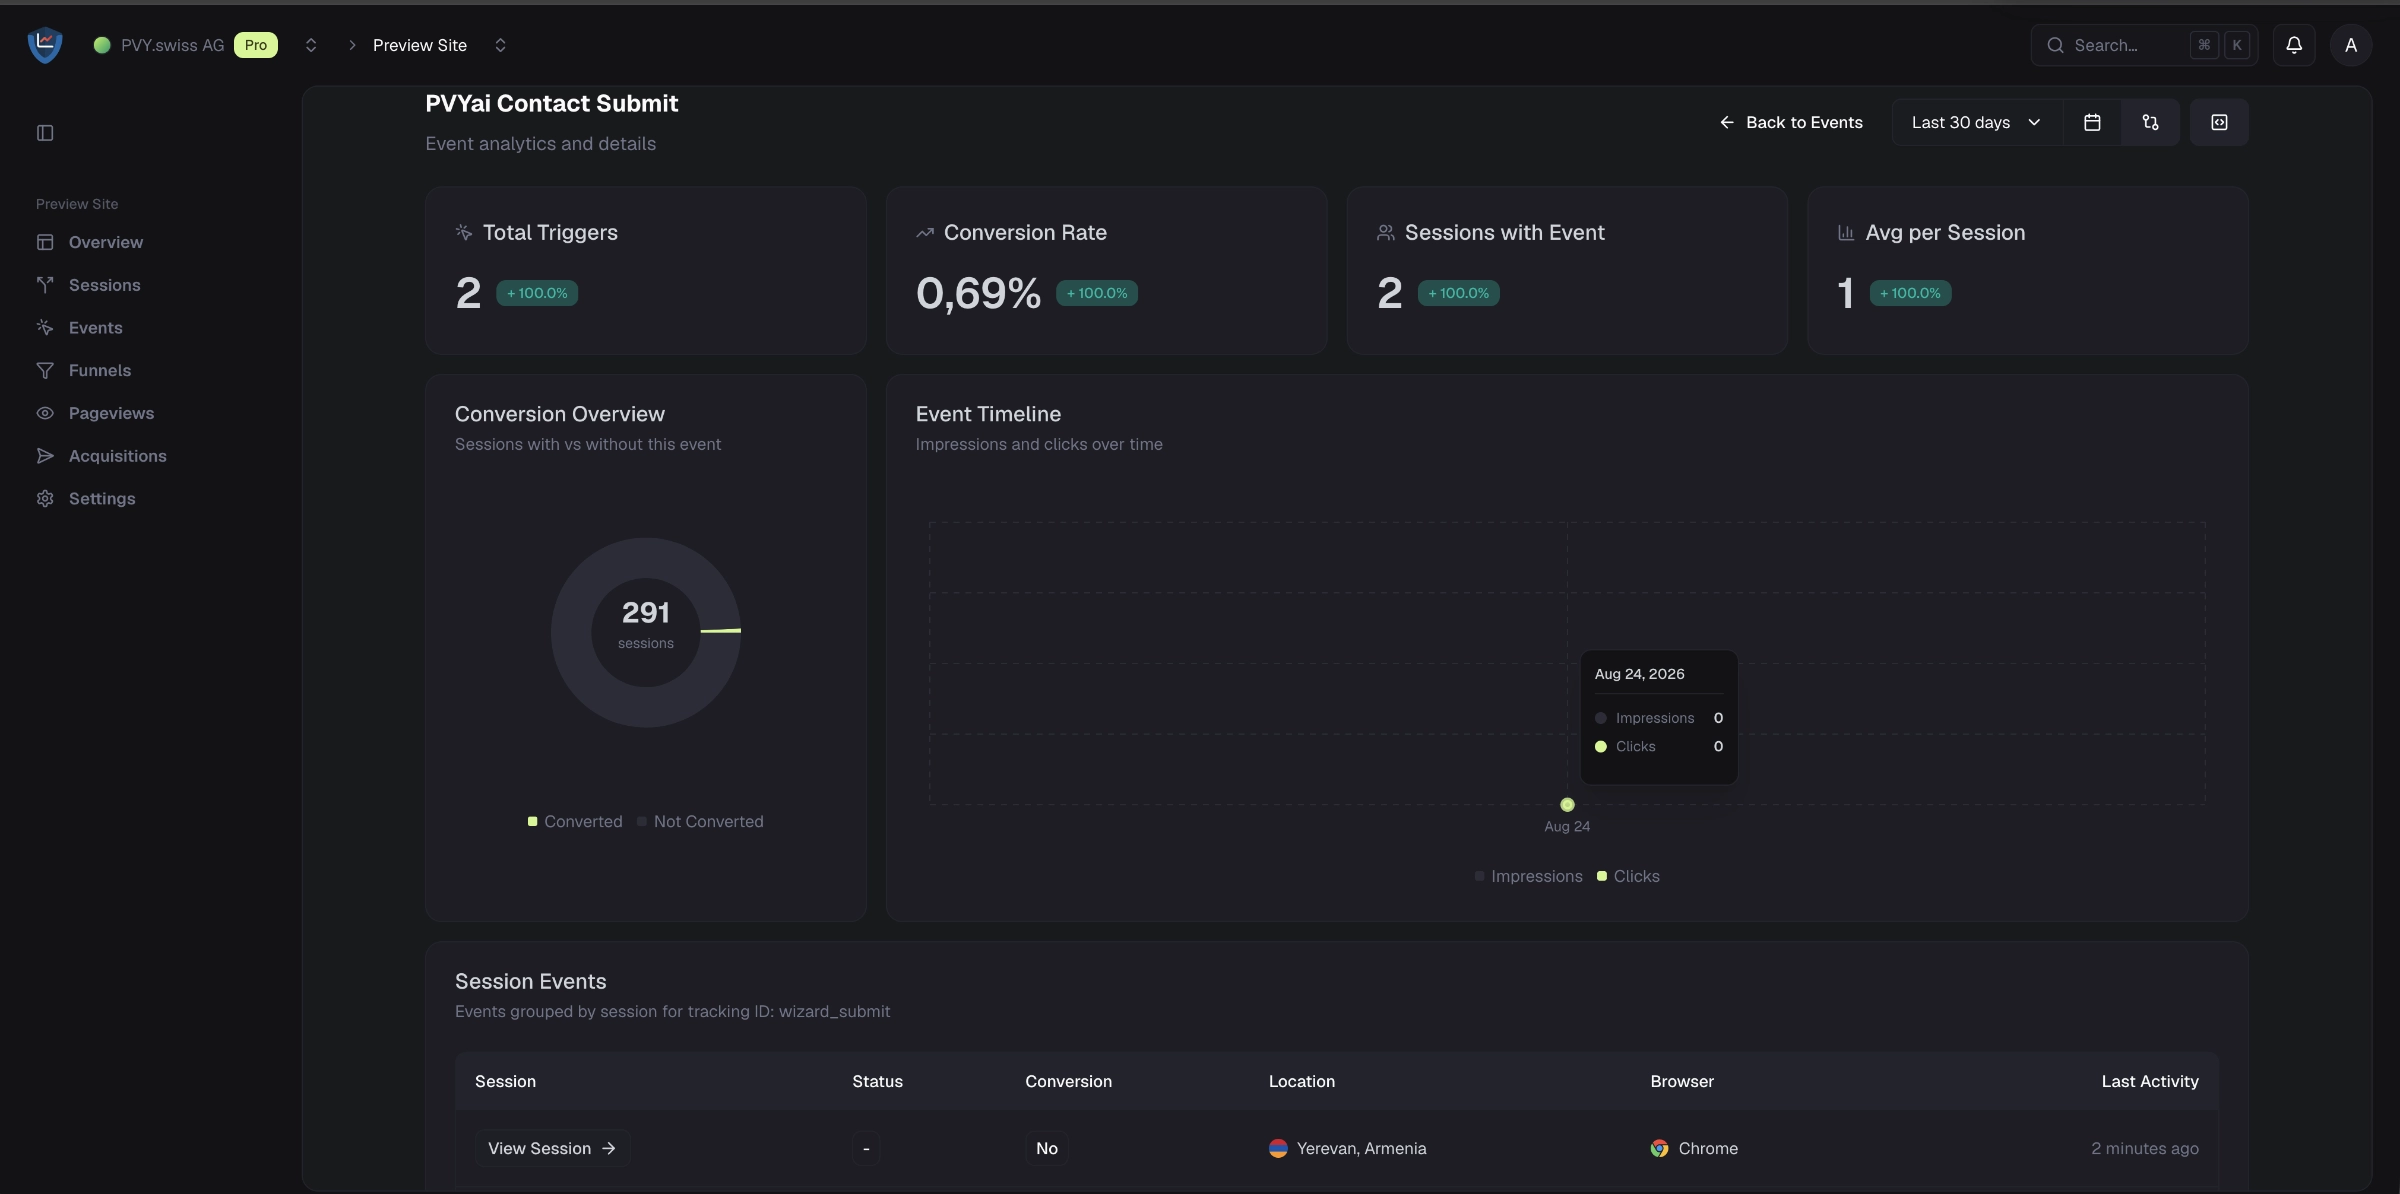The width and height of the screenshot is (2400, 1194).
Task: Click the Overview sidebar icon
Action: [x=45, y=242]
